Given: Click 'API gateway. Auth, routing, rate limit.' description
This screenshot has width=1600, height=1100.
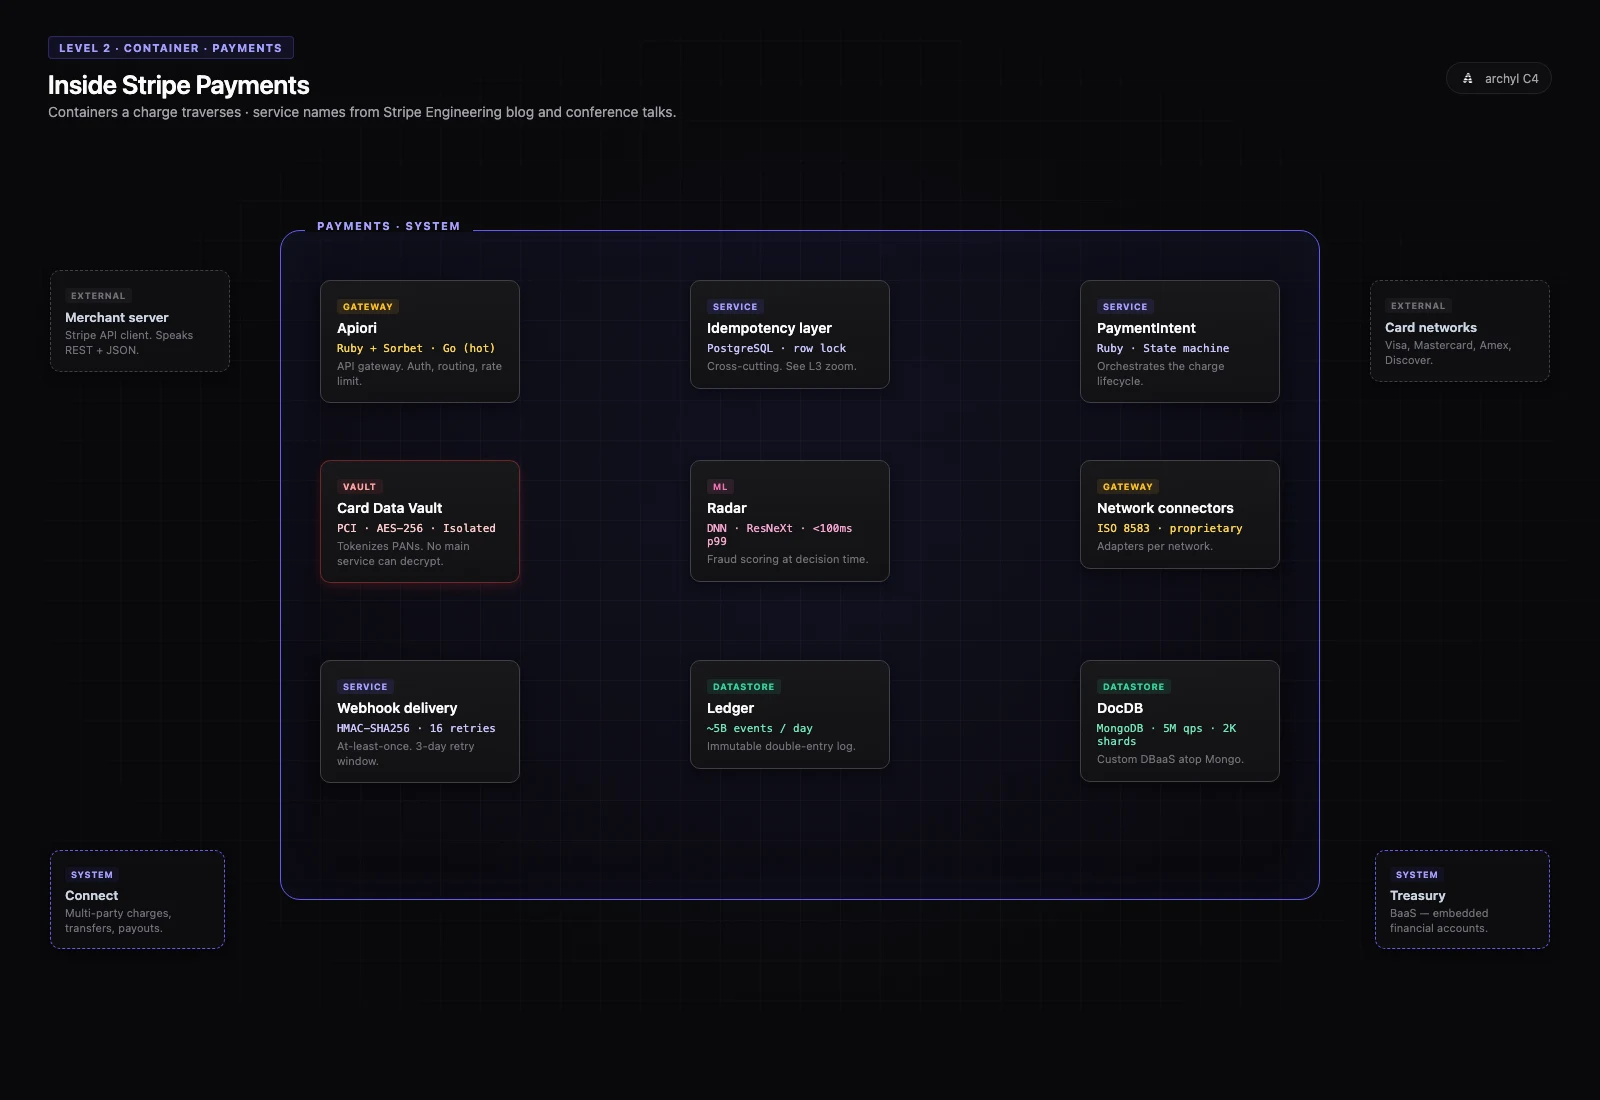Looking at the screenshot, I should tap(420, 374).
